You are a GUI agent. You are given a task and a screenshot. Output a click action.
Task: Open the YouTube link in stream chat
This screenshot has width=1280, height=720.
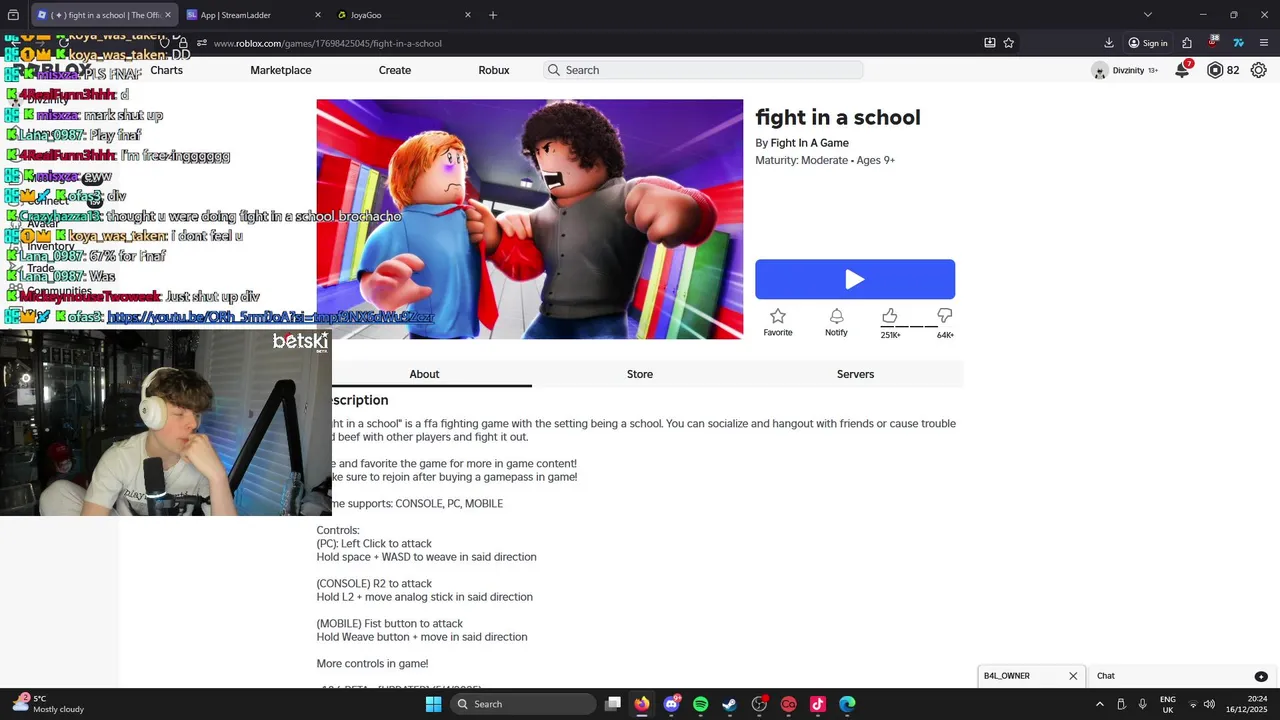click(270, 317)
